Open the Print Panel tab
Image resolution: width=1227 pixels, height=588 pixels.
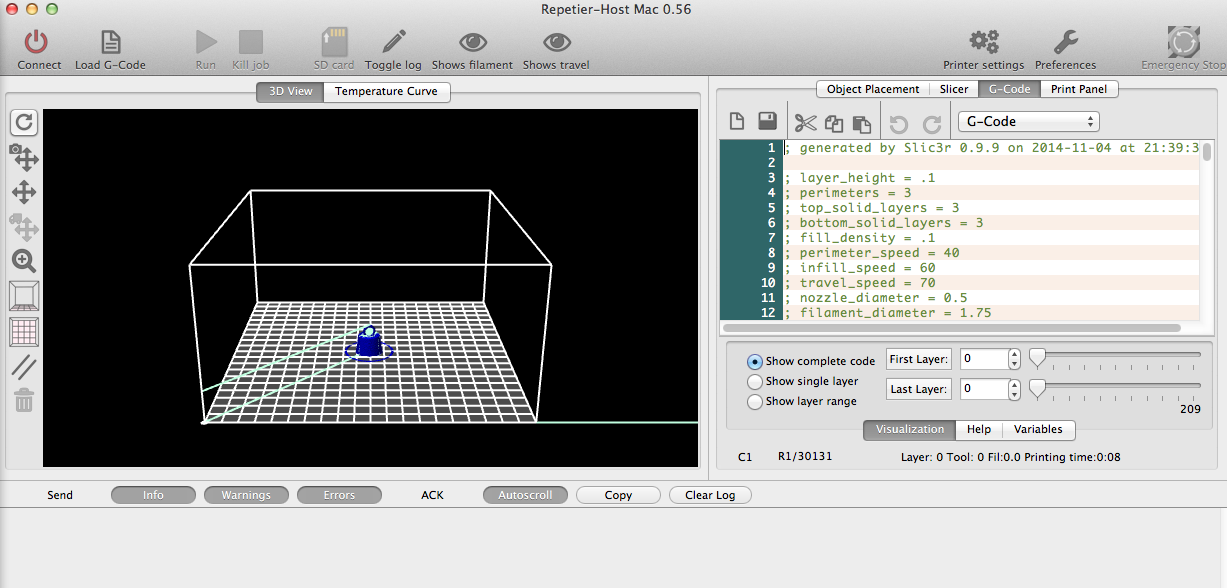coord(1079,89)
